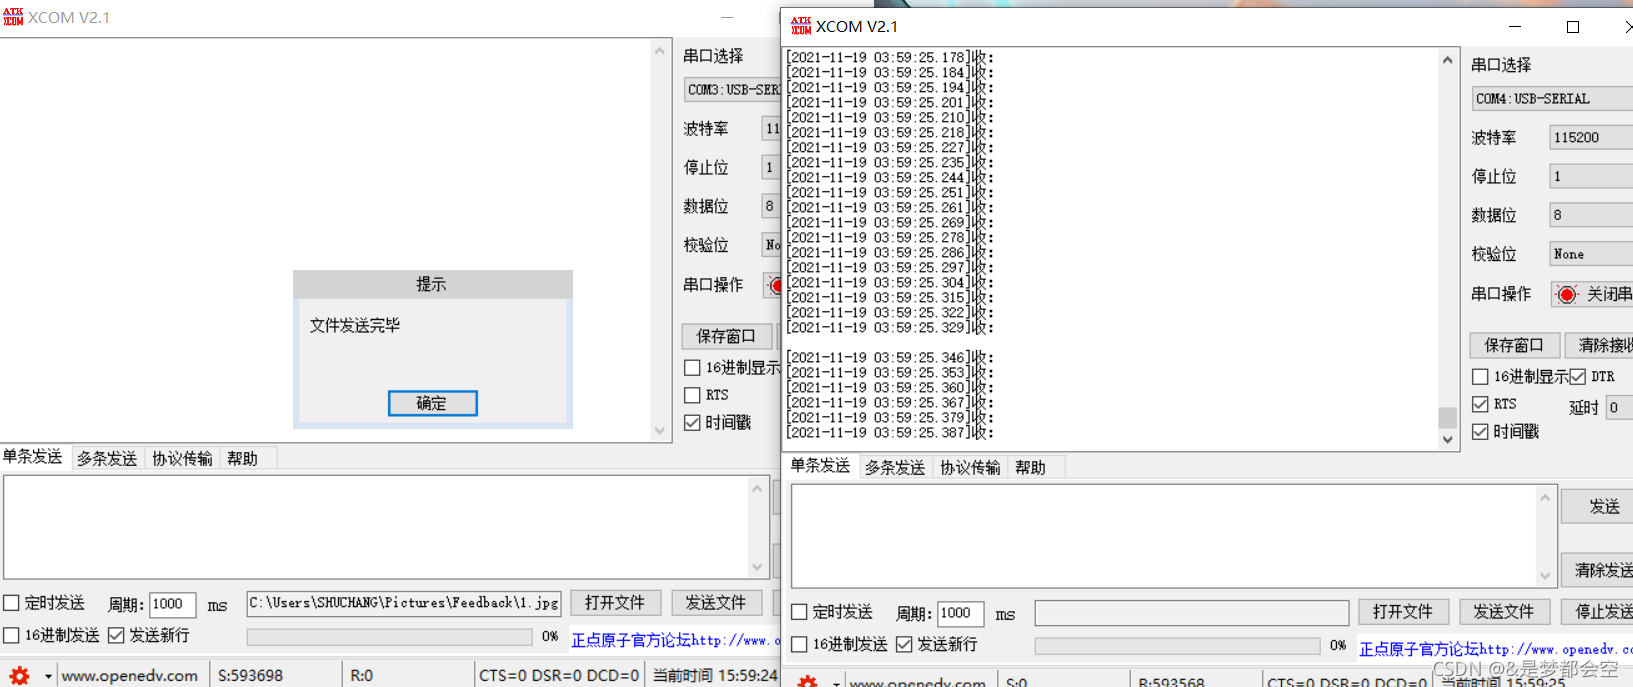Switch to 协议传输 tab in left window
Screen dimensions: 1633x687
click(x=182, y=459)
